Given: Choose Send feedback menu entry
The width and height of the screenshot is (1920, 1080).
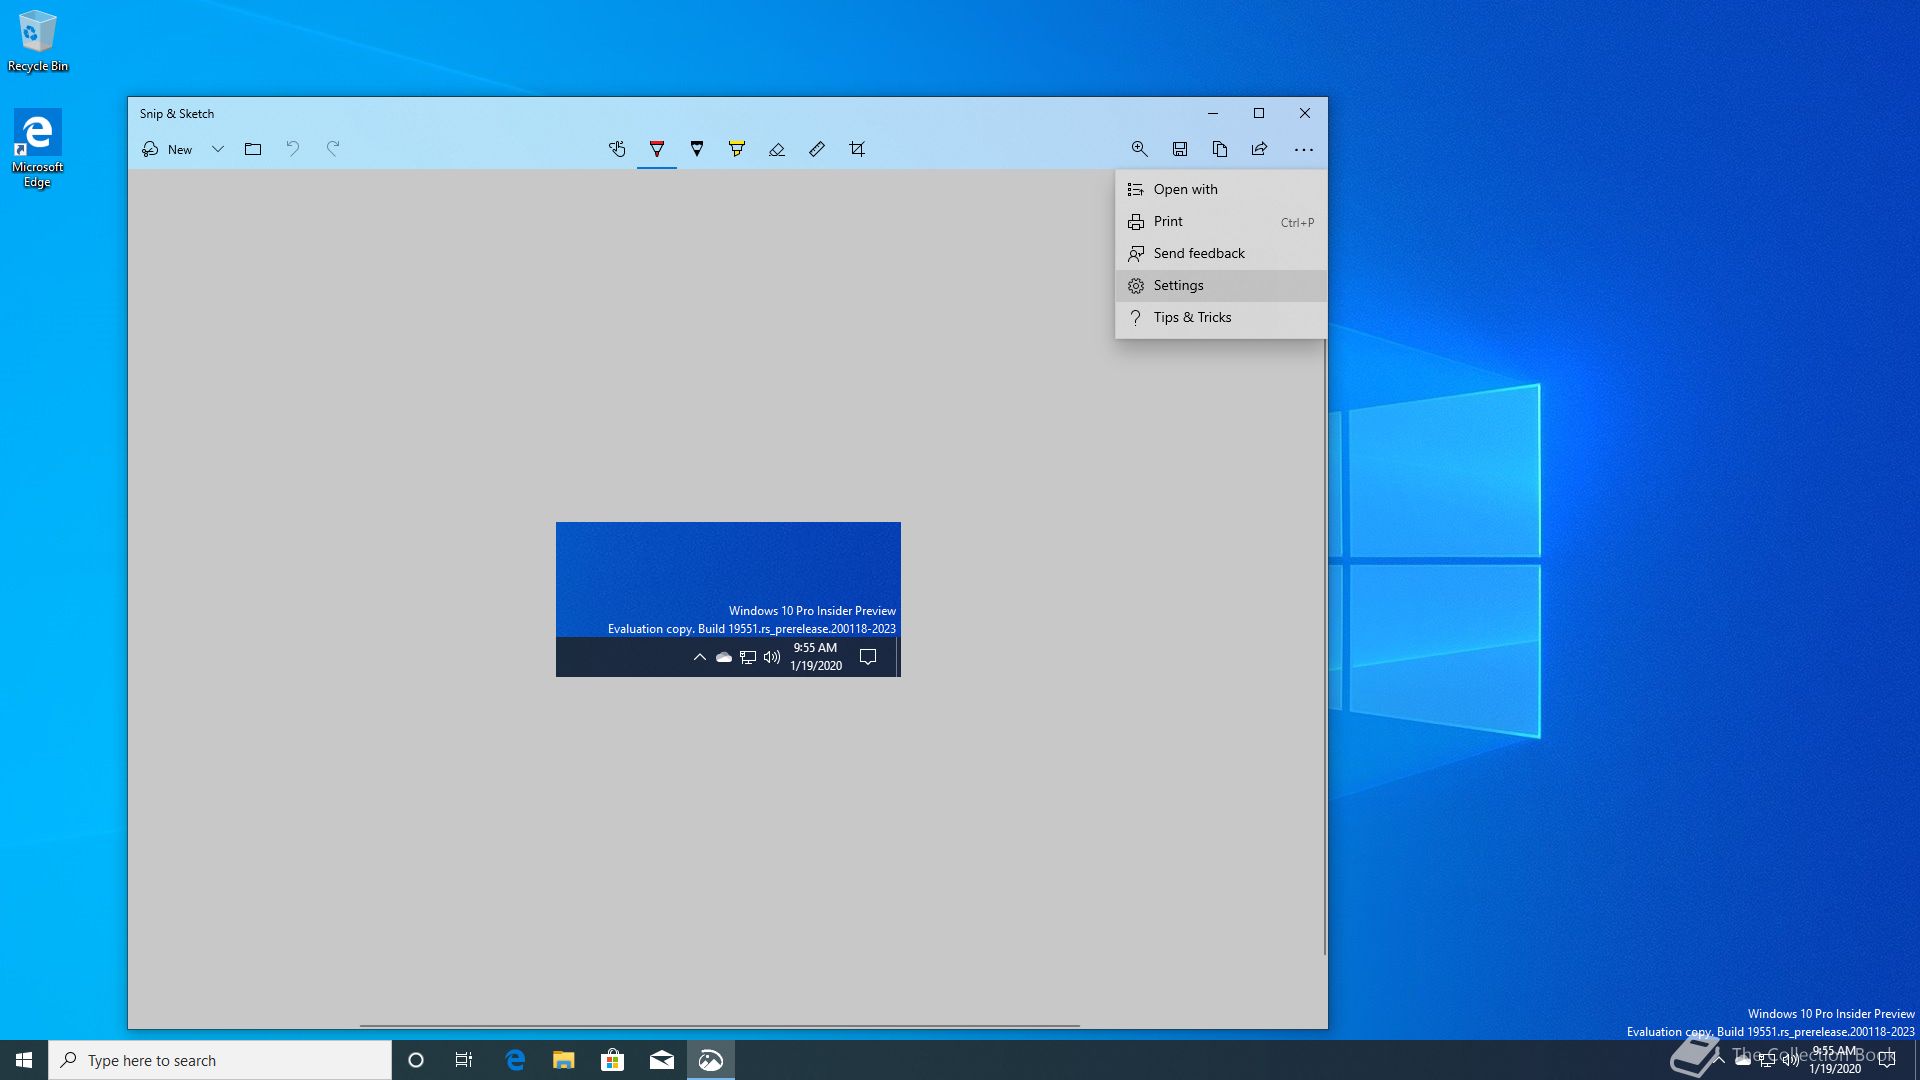Looking at the screenshot, I should (1221, 253).
